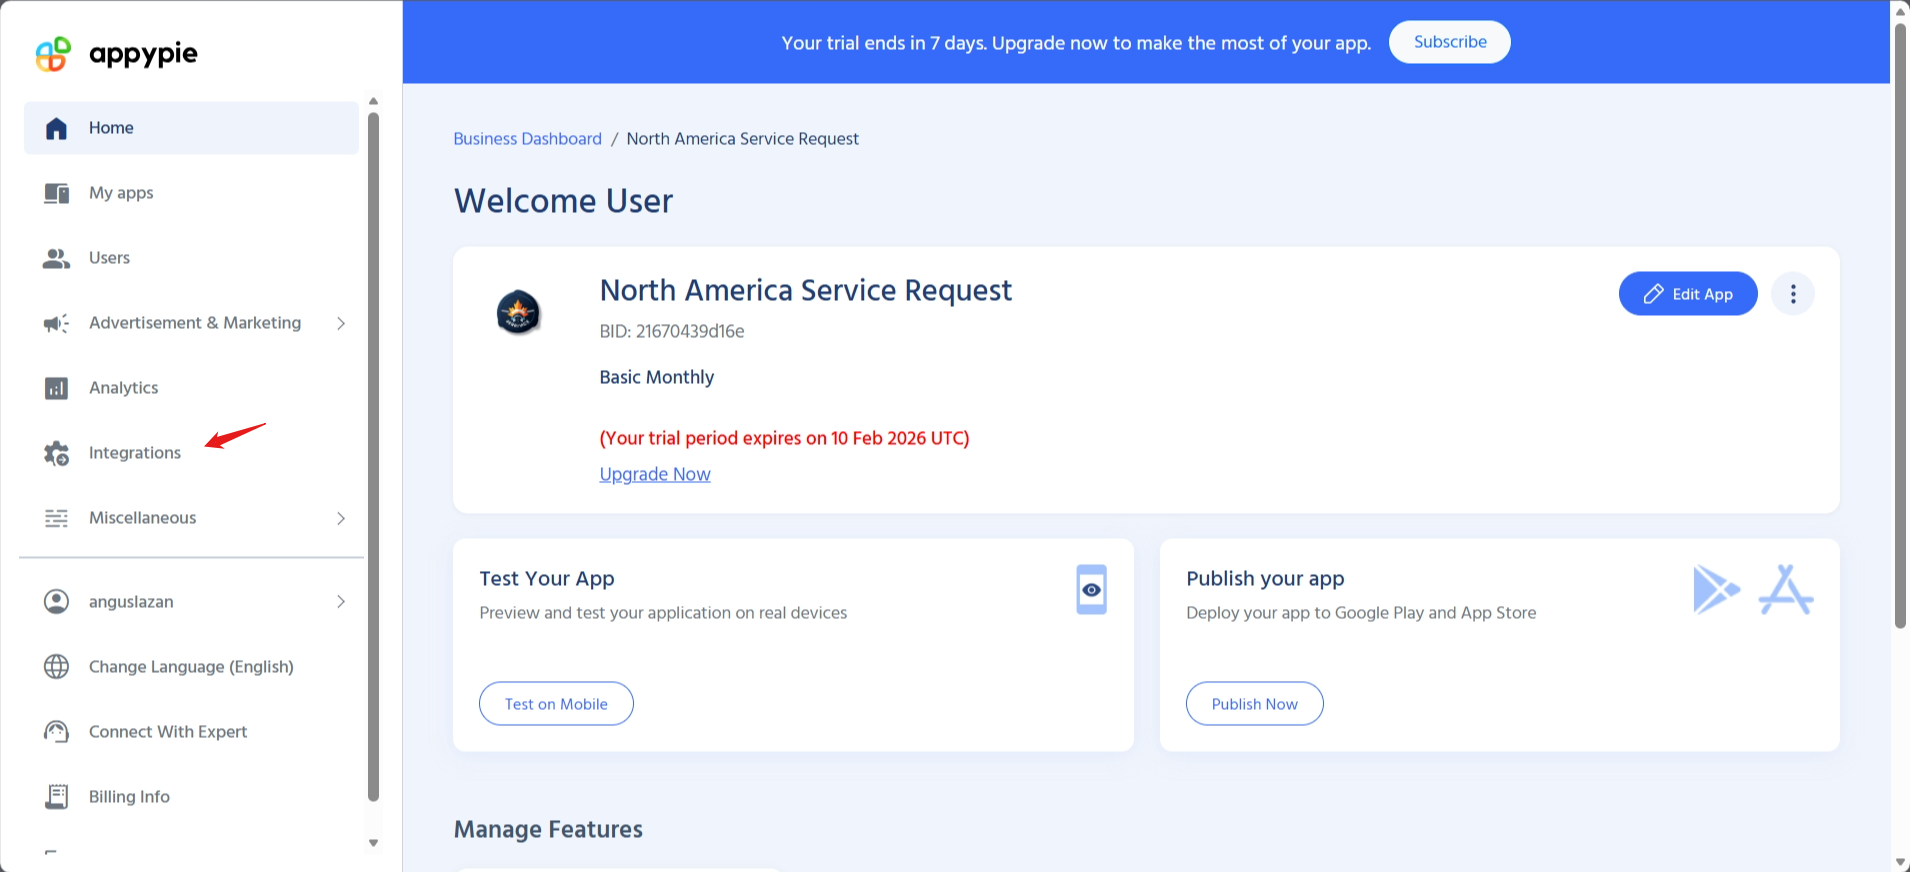Click the Edit App button

coord(1688,294)
